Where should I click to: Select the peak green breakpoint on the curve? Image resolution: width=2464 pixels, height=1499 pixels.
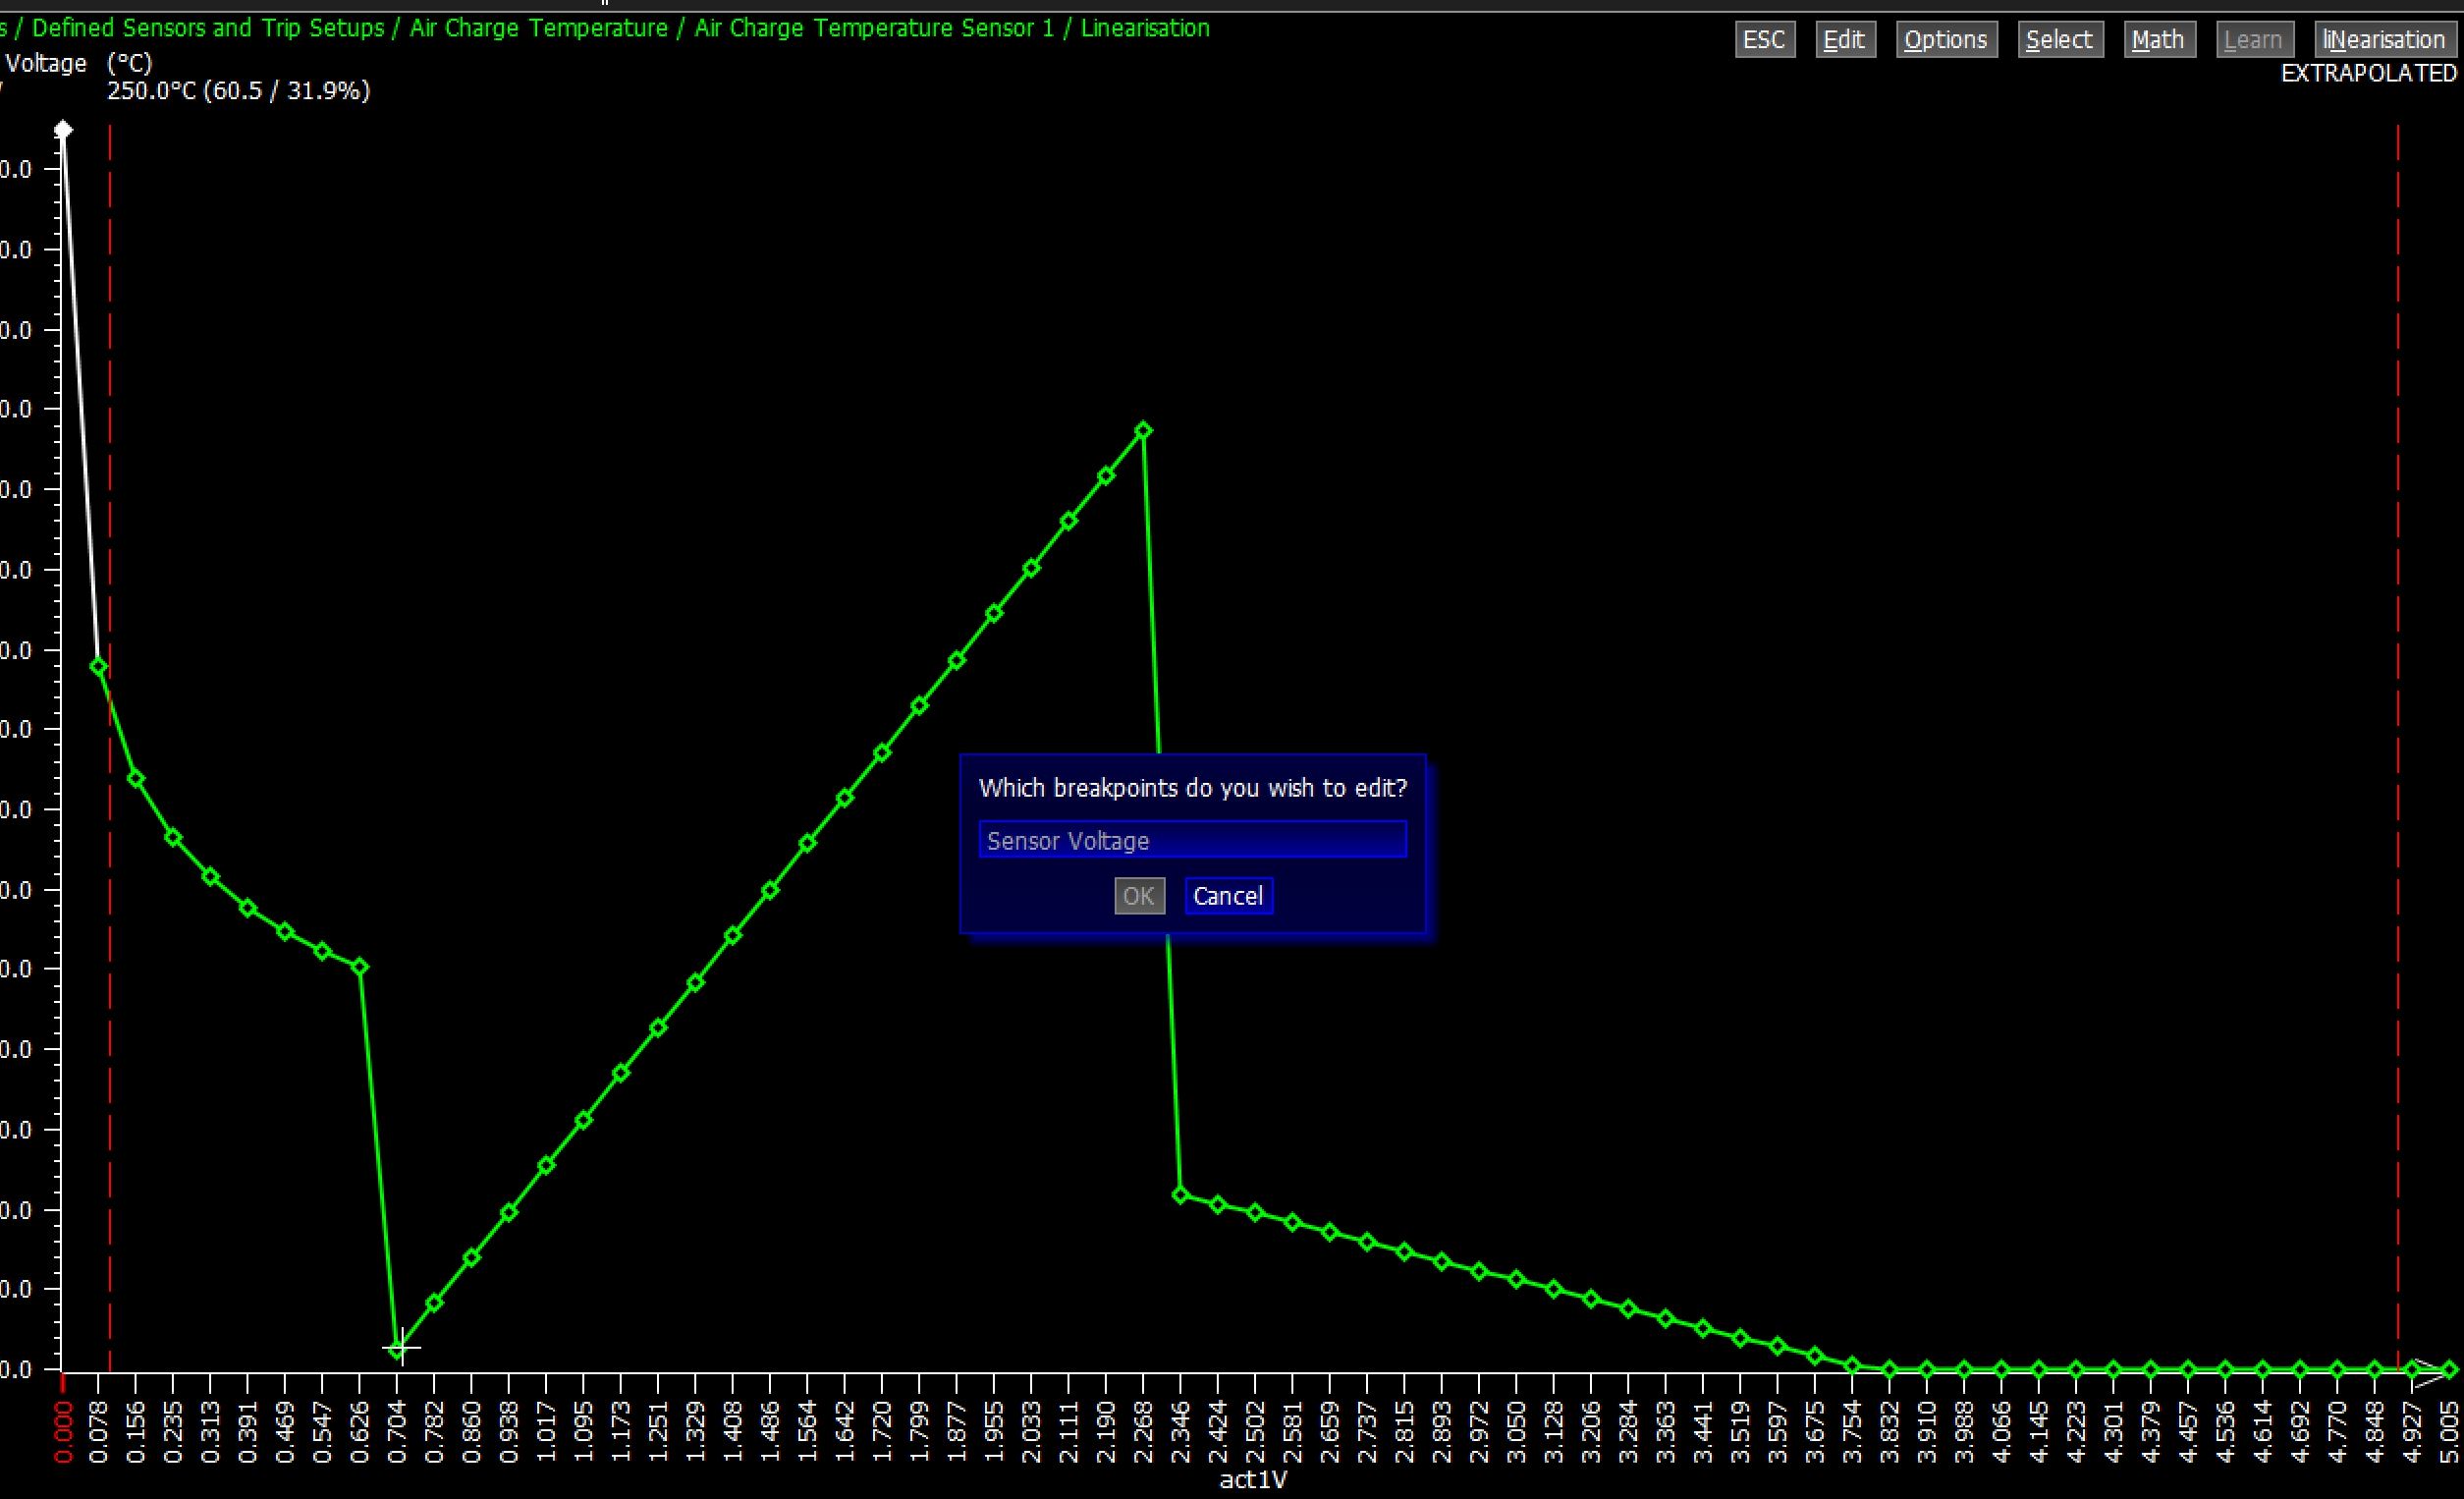[1143, 431]
